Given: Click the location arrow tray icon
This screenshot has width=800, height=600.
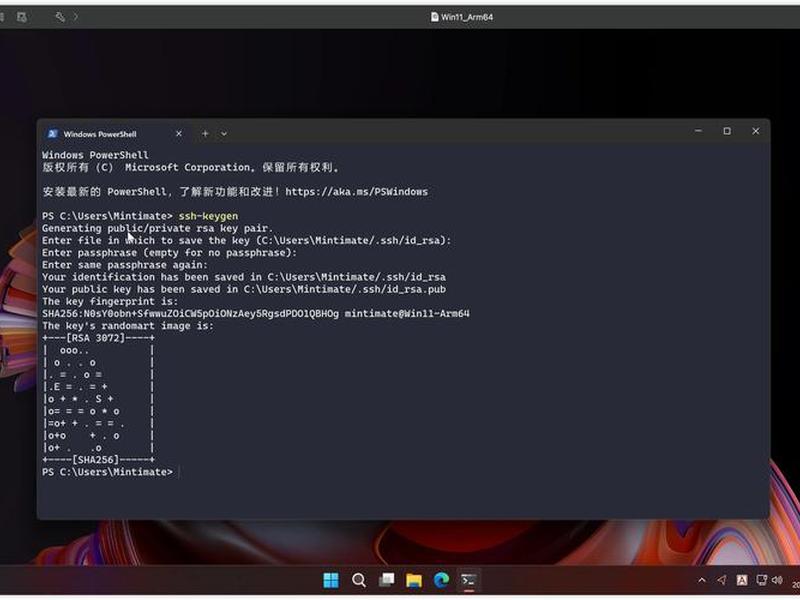Looking at the screenshot, I should click(x=721, y=580).
